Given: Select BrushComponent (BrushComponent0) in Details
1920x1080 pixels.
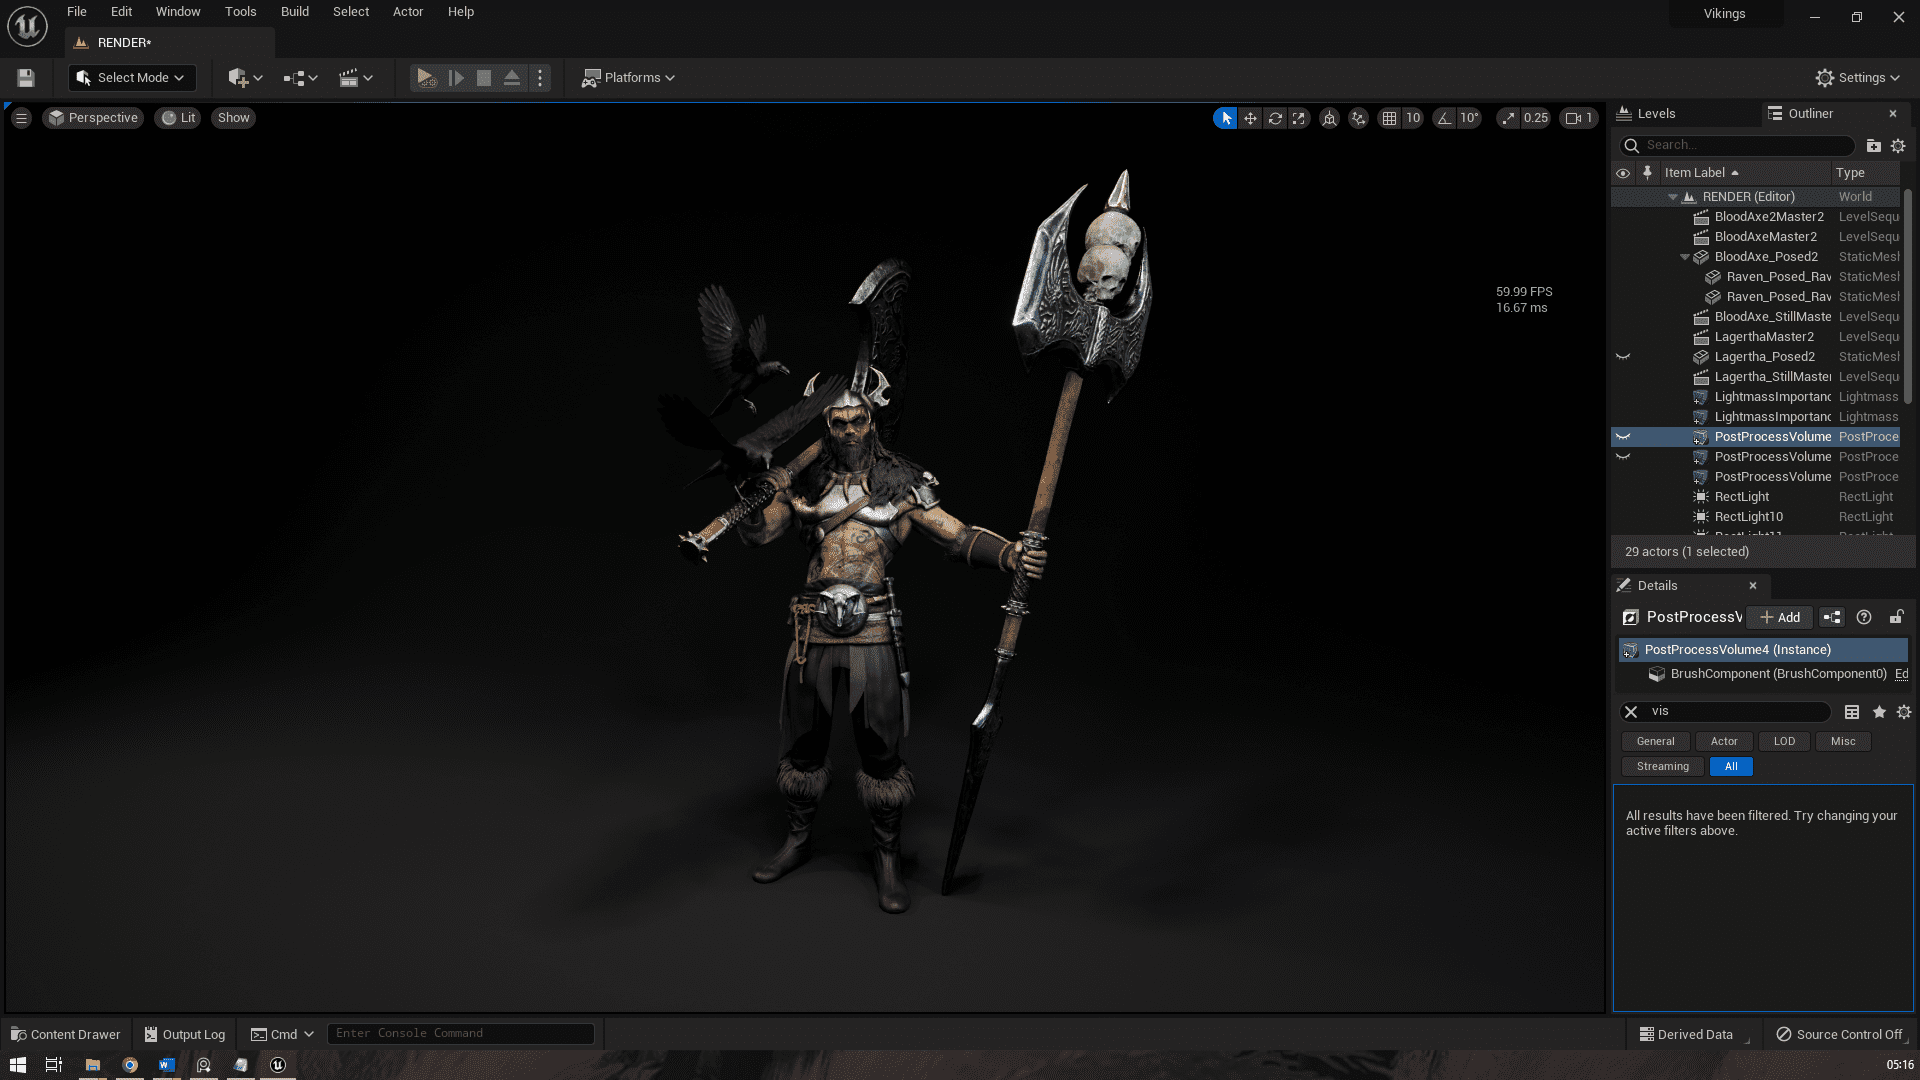Looking at the screenshot, I should [1778, 674].
